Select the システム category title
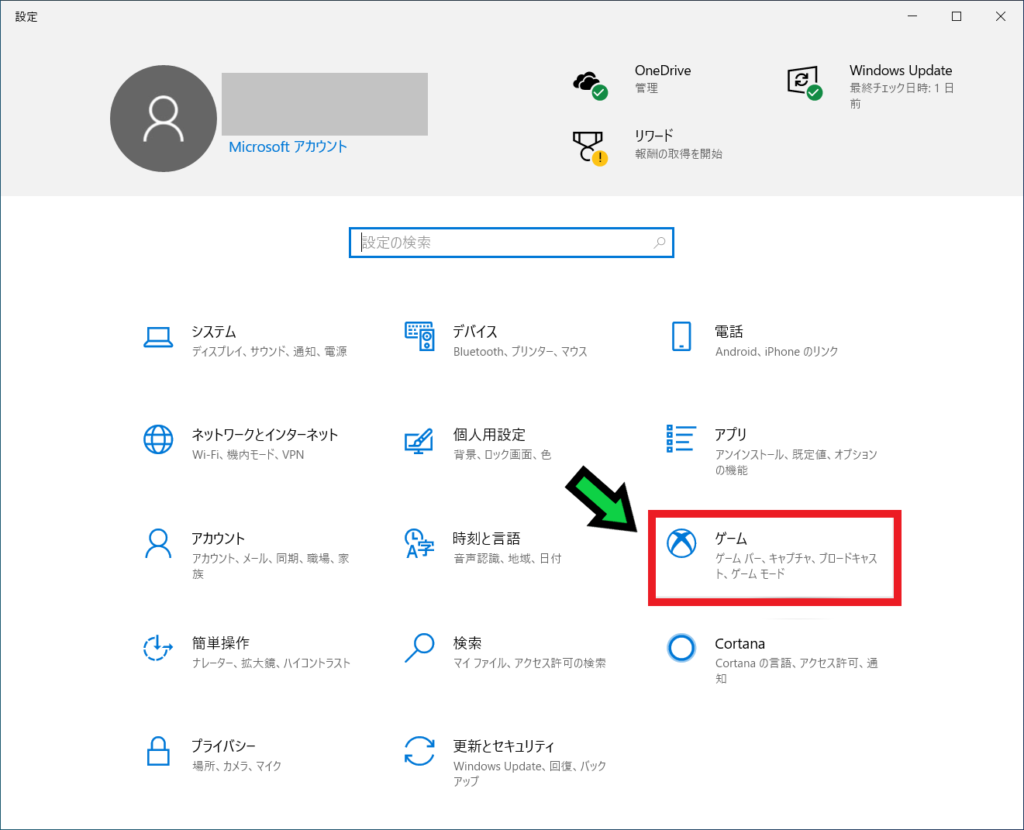1024x830 pixels. point(214,331)
